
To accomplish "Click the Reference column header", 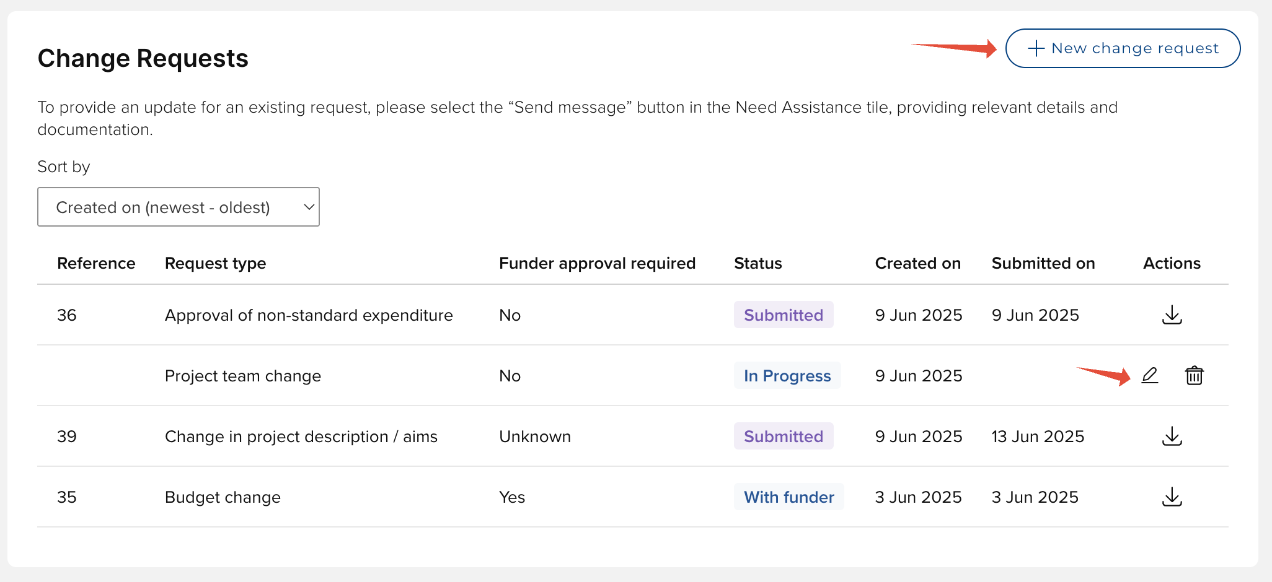I will tap(96, 263).
